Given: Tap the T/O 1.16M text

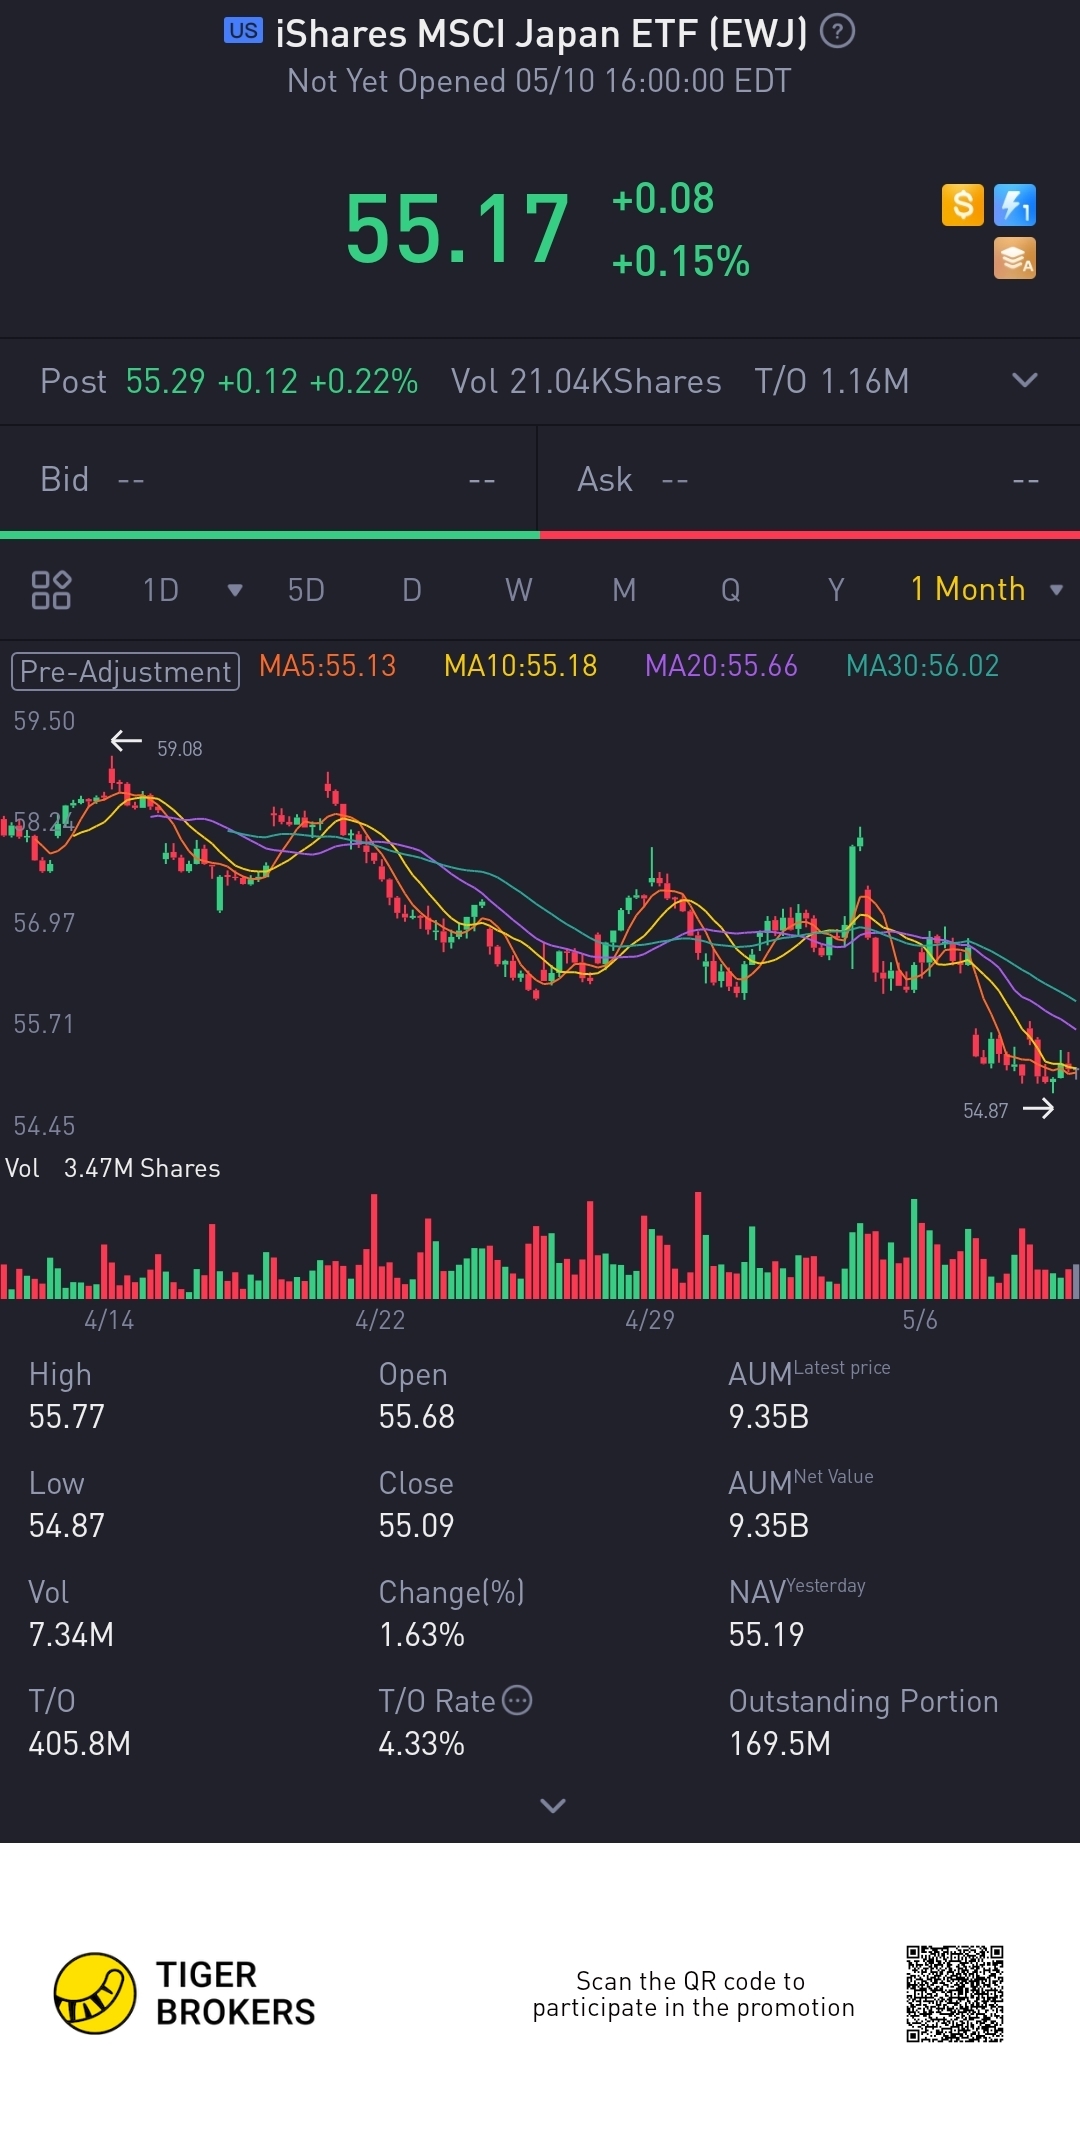Looking at the screenshot, I should click(x=832, y=381).
